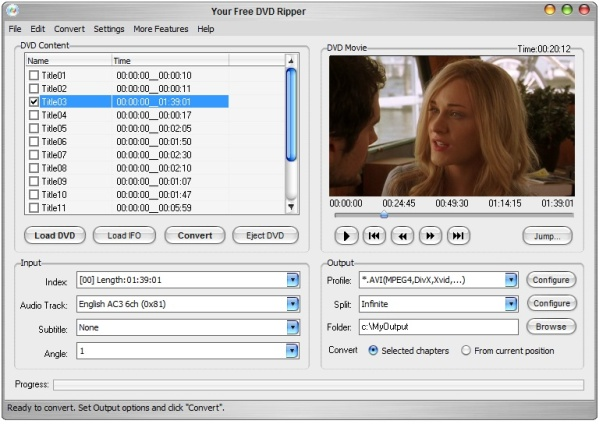
Task: Open the Convert menu
Action: [69, 29]
